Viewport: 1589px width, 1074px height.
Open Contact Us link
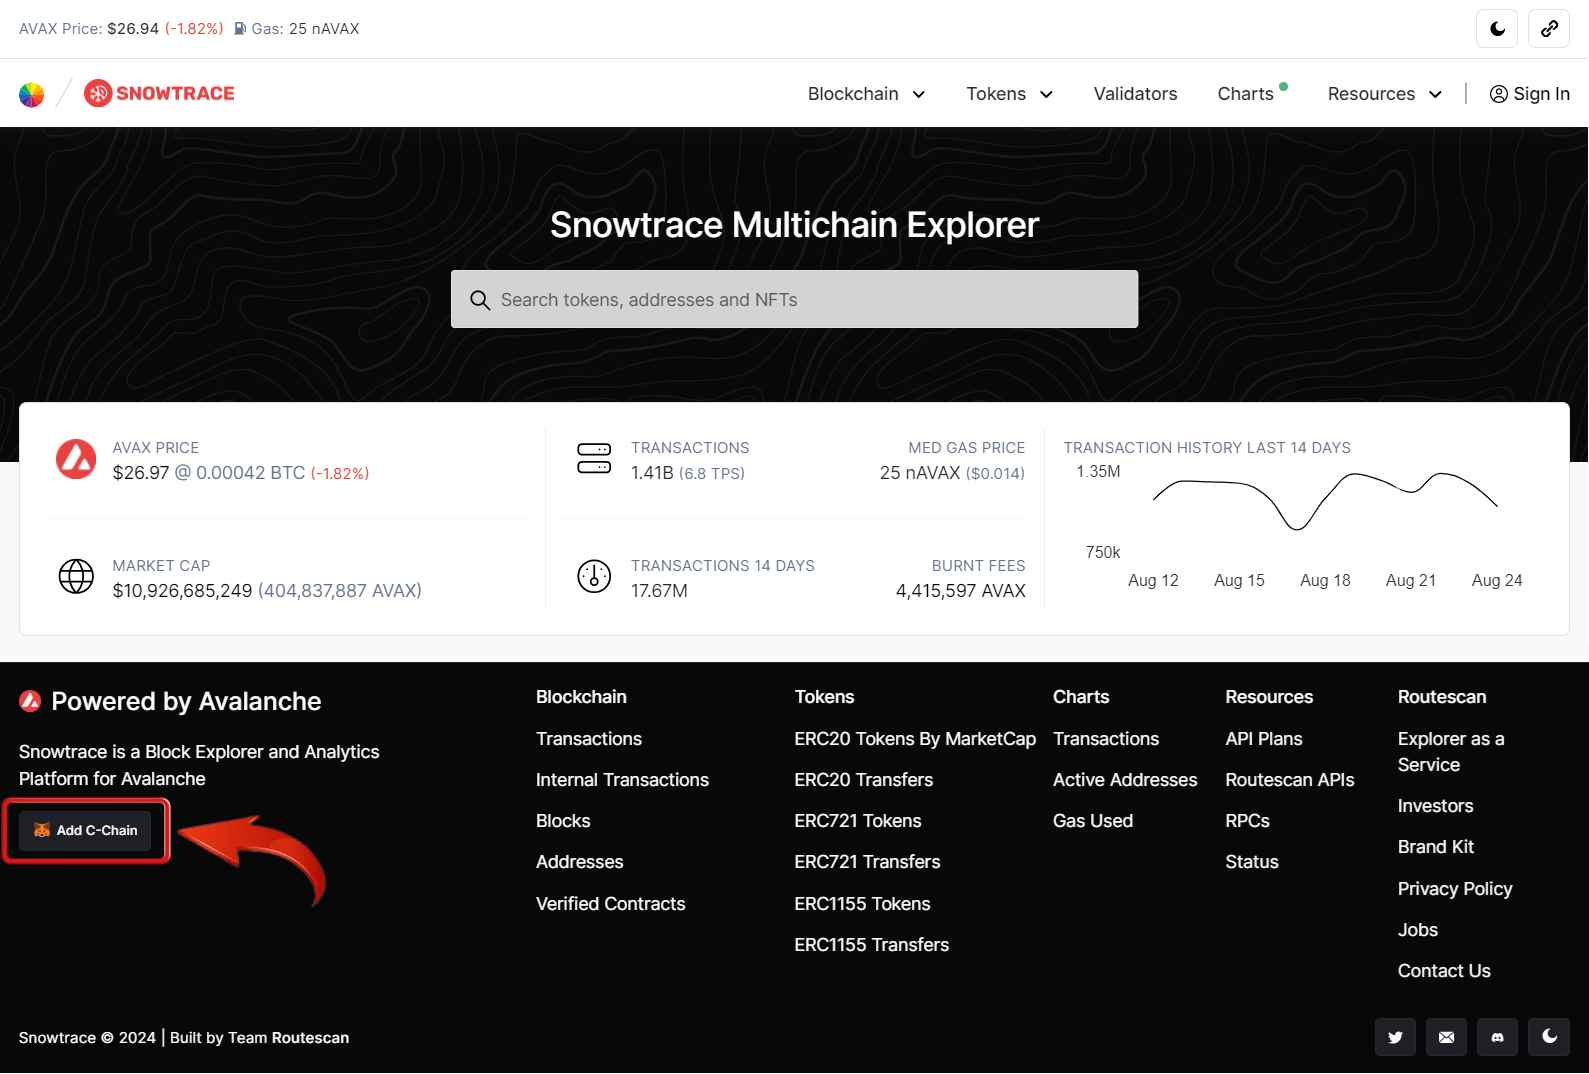tap(1444, 971)
